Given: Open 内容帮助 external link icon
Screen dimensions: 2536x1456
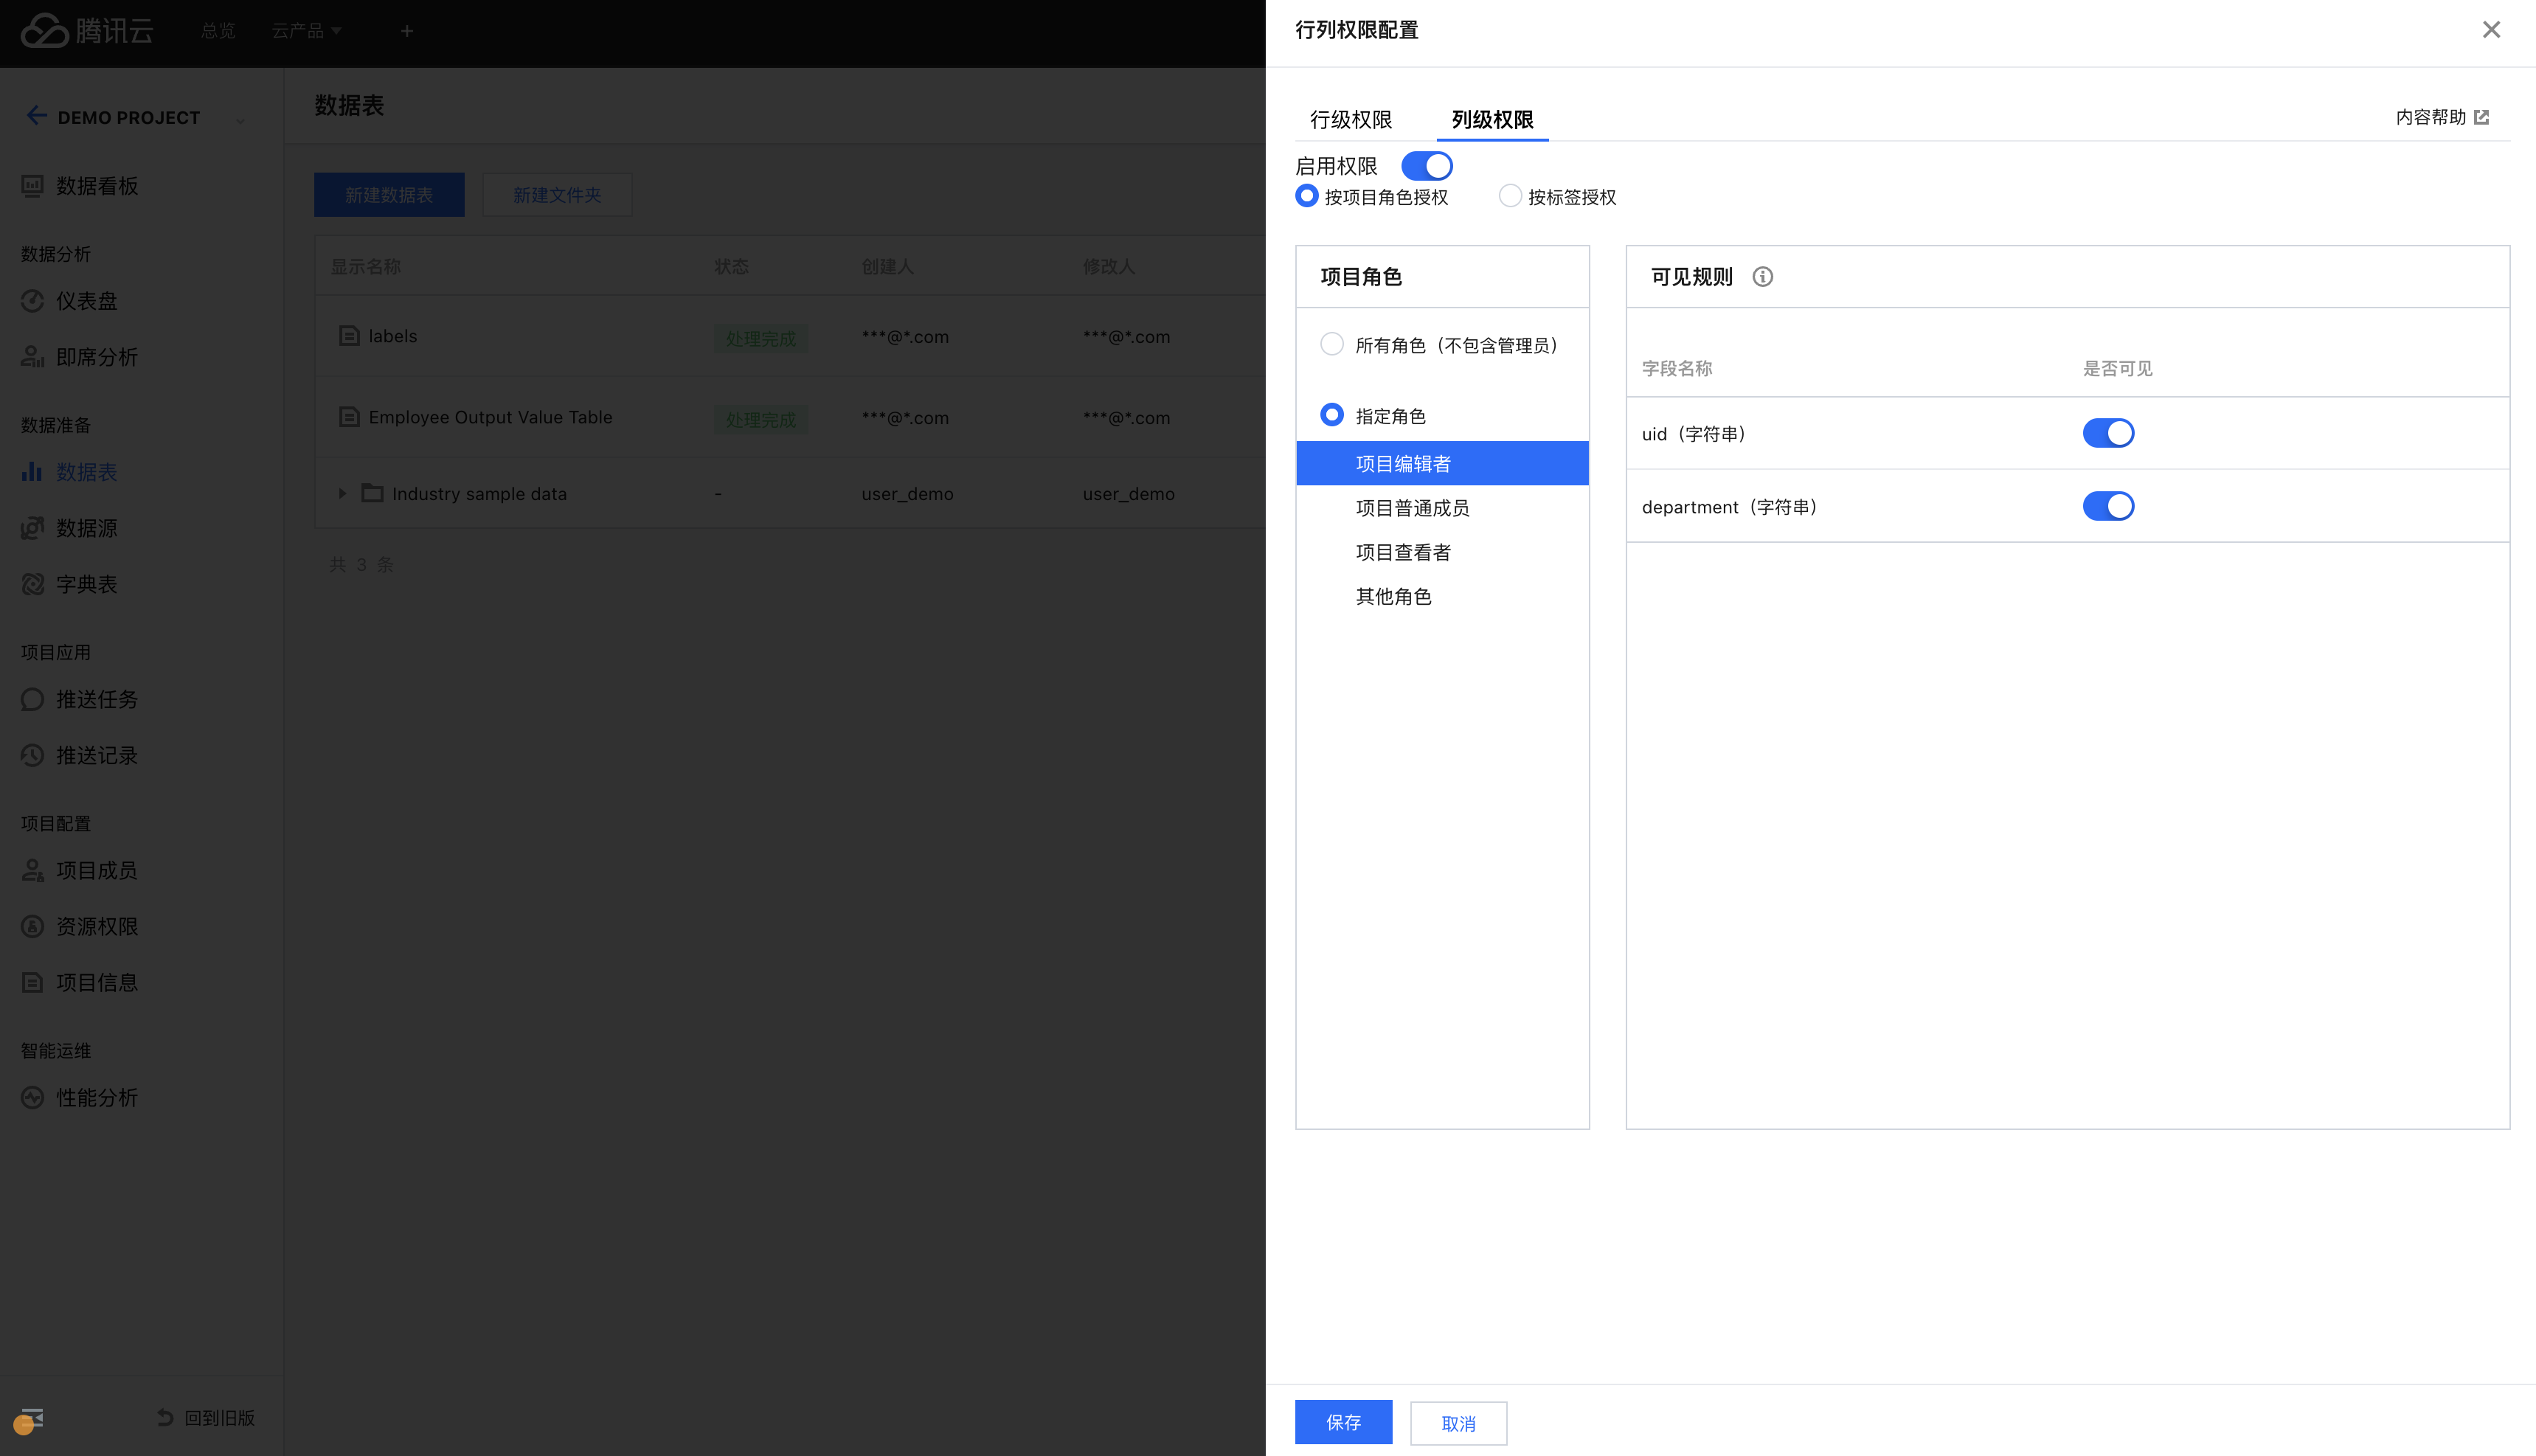Looking at the screenshot, I should [2481, 118].
